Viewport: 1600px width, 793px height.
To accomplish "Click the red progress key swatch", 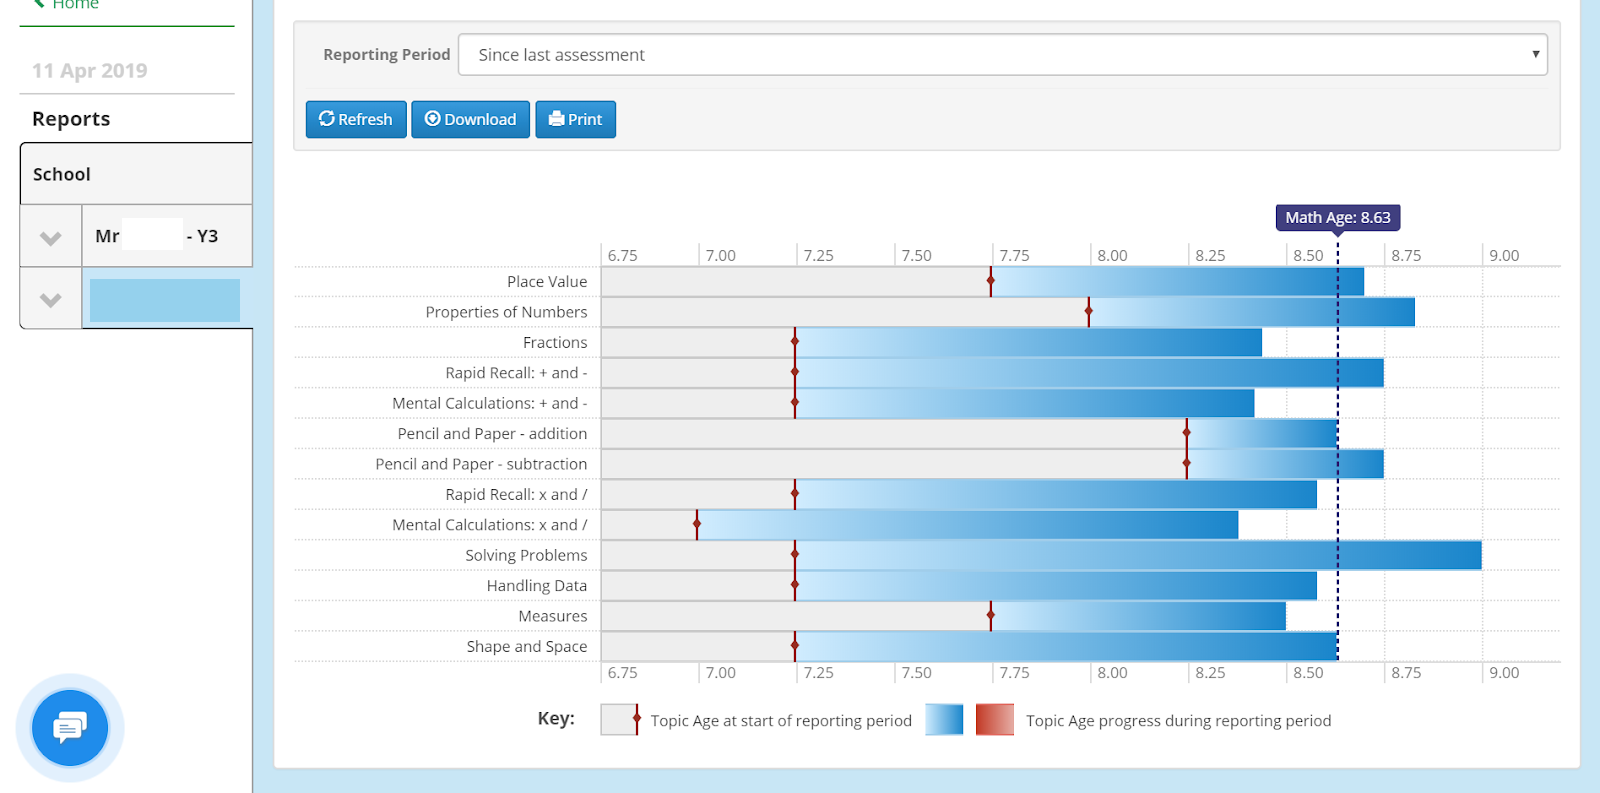I will (x=995, y=720).
